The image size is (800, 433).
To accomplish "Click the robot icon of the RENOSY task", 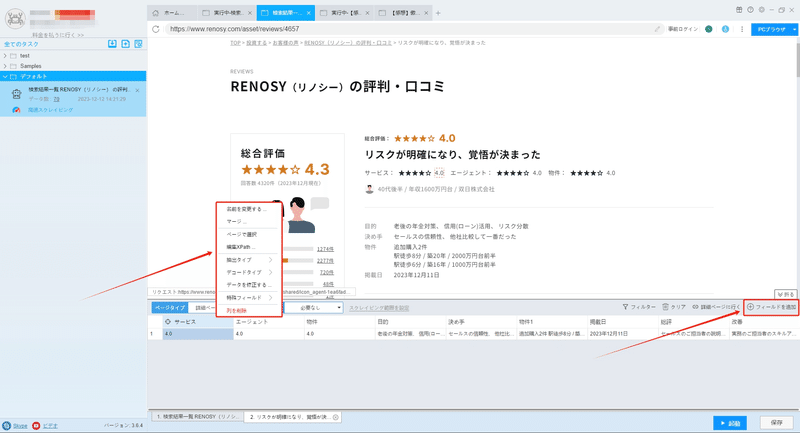I will click(x=16, y=94).
